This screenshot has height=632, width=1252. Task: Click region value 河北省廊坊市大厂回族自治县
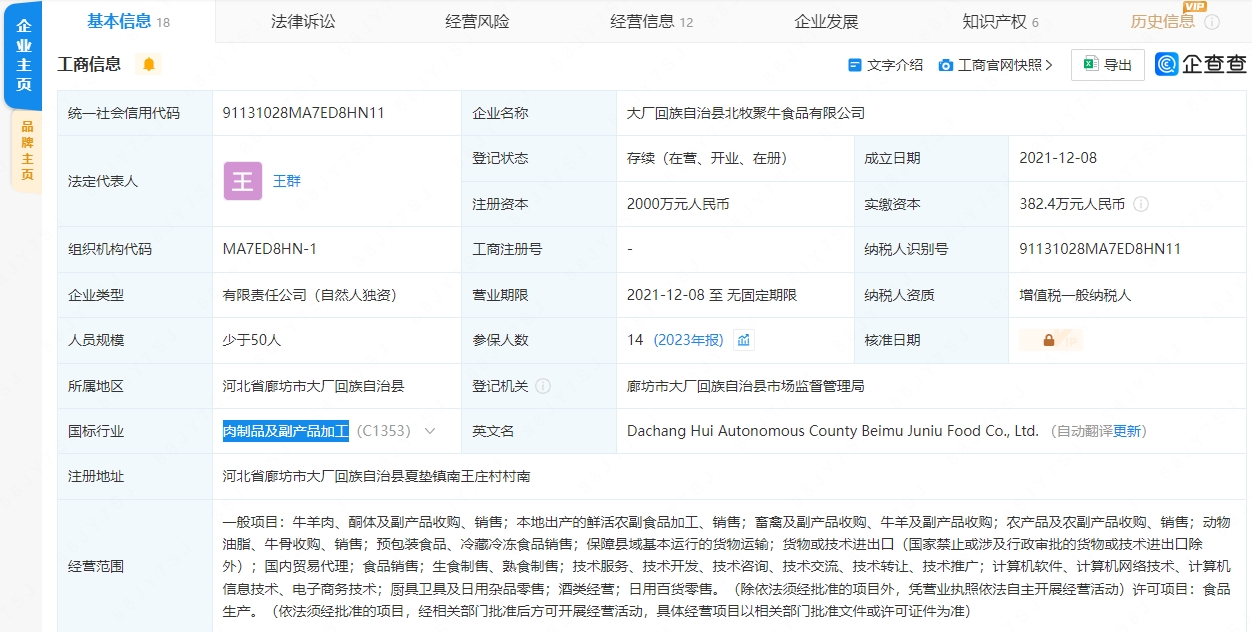pos(313,386)
